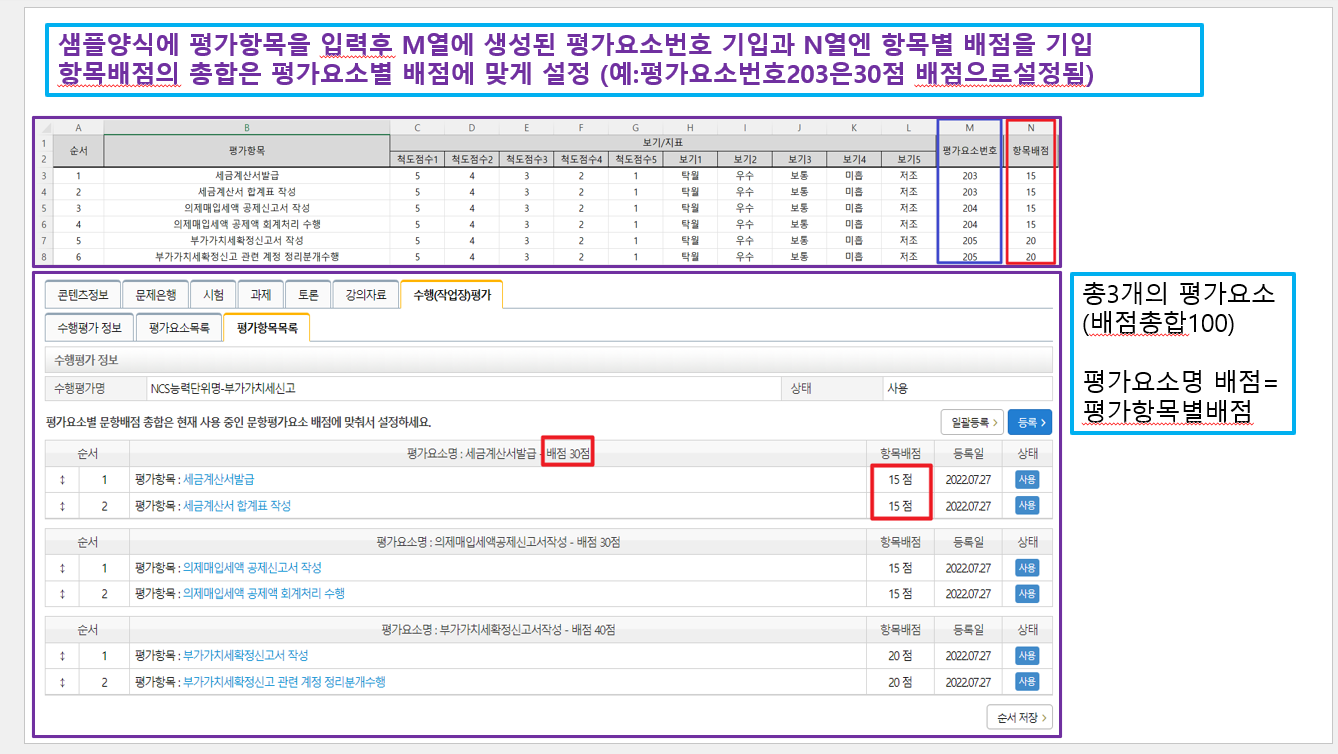Open the 강의자료 tab
This screenshot has height=754, width=1338.
tap(364, 295)
